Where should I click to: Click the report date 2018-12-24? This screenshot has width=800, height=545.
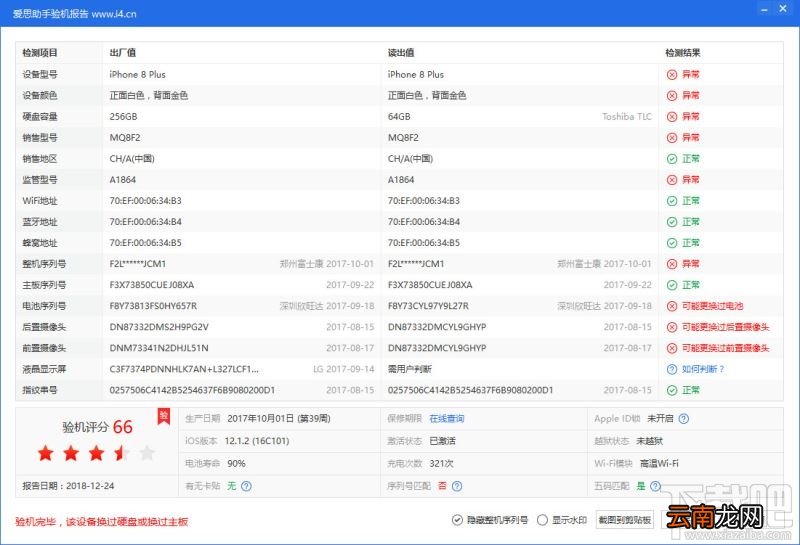coord(90,486)
